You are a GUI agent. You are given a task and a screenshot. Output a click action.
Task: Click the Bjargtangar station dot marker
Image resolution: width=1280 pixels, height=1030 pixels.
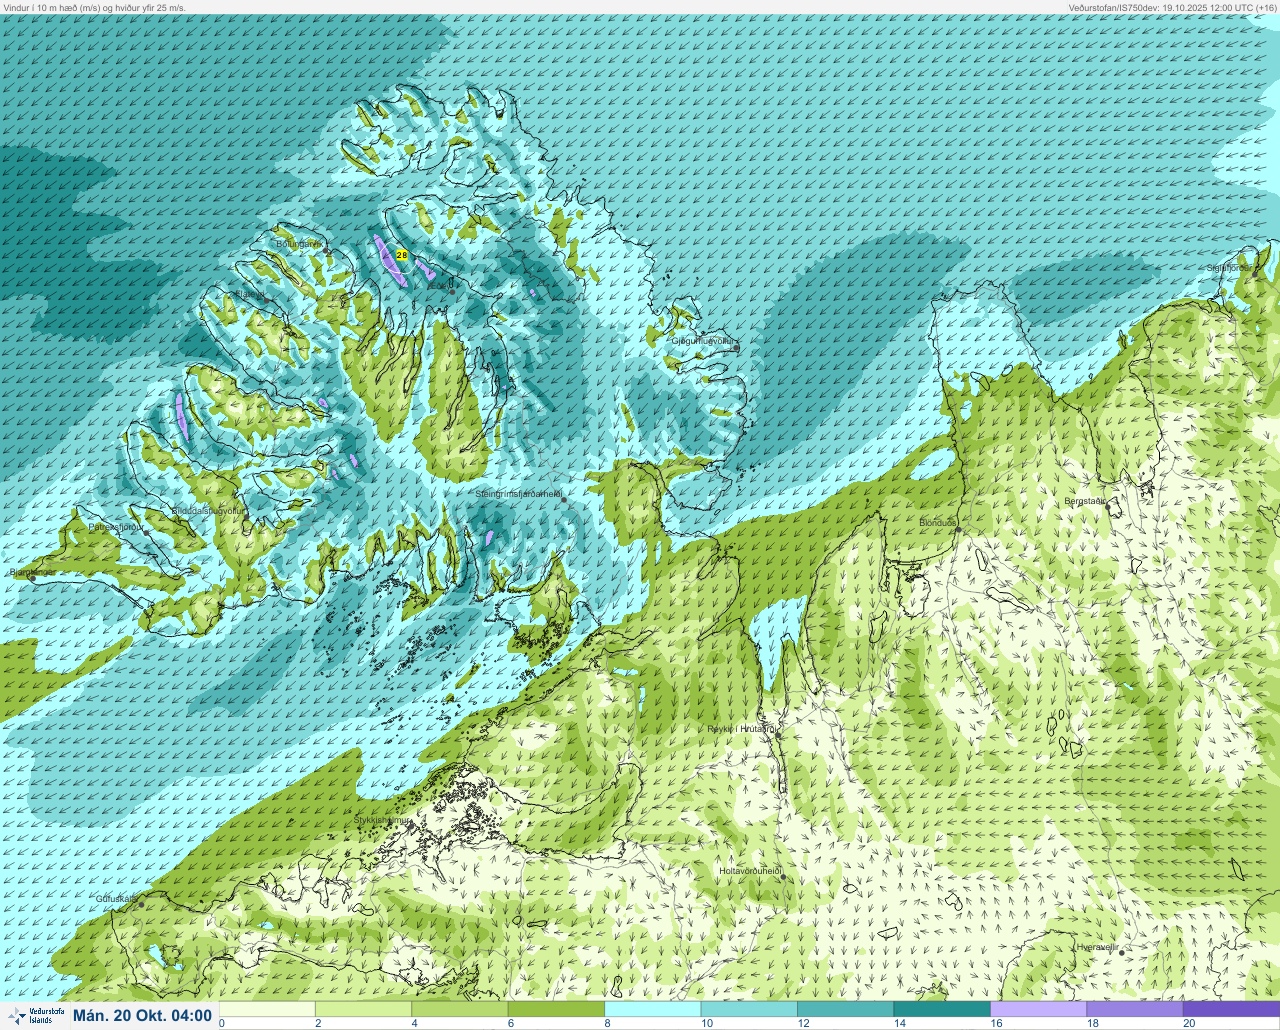click(32, 578)
